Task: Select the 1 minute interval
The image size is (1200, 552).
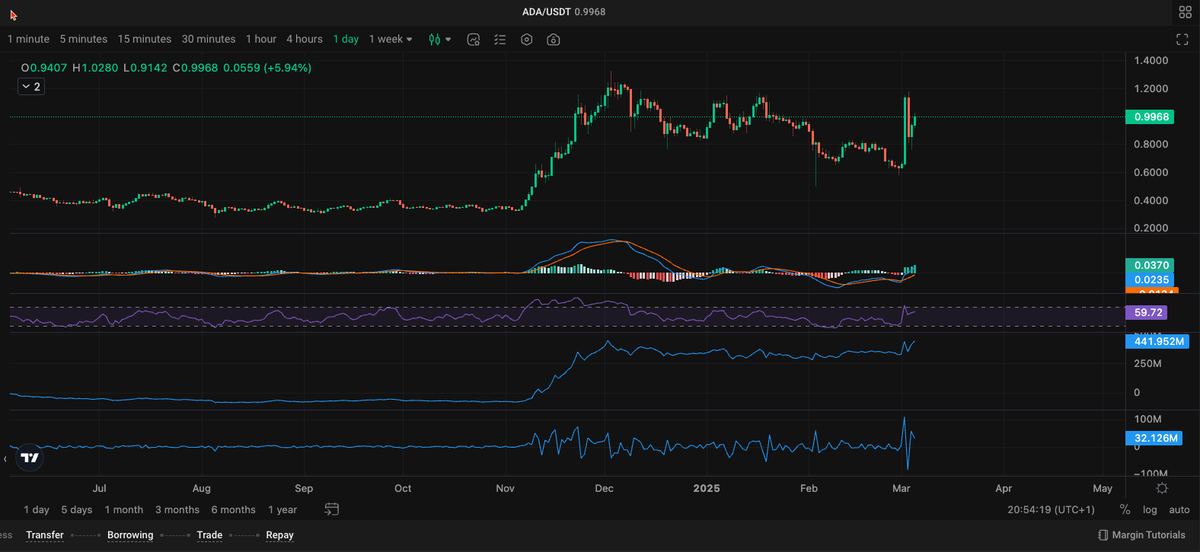Action: (28, 39)
